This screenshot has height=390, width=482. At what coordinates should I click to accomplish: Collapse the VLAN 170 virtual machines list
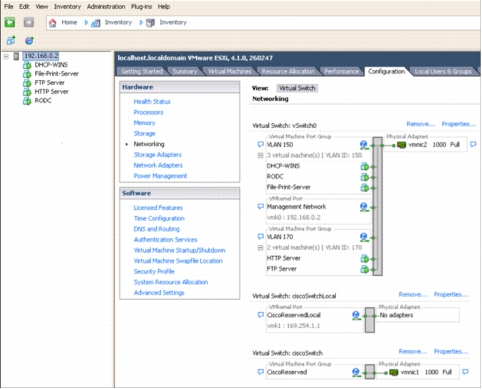tap(261, 248)
